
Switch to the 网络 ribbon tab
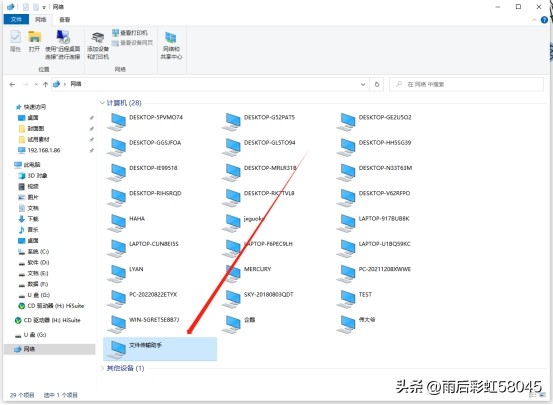point(41,19)
